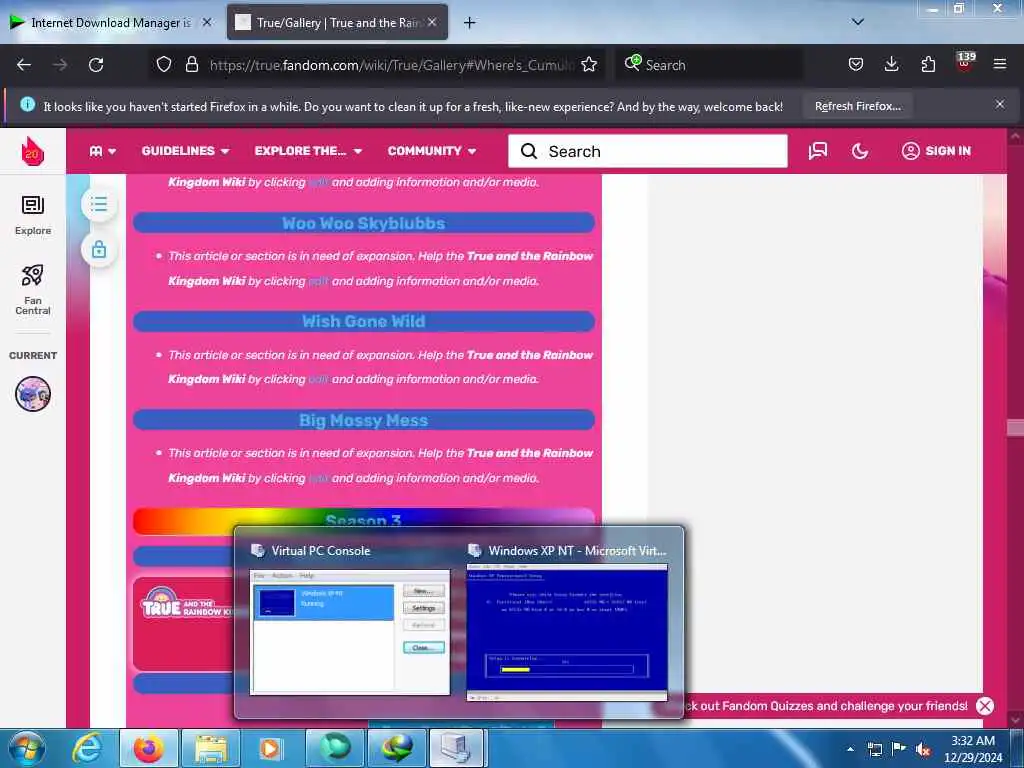Image resolution: width=1024 pixels, height=768 pixels.
Task: Open Windows Explorer folder taskbar icon
Action: (x=210, y=748)
